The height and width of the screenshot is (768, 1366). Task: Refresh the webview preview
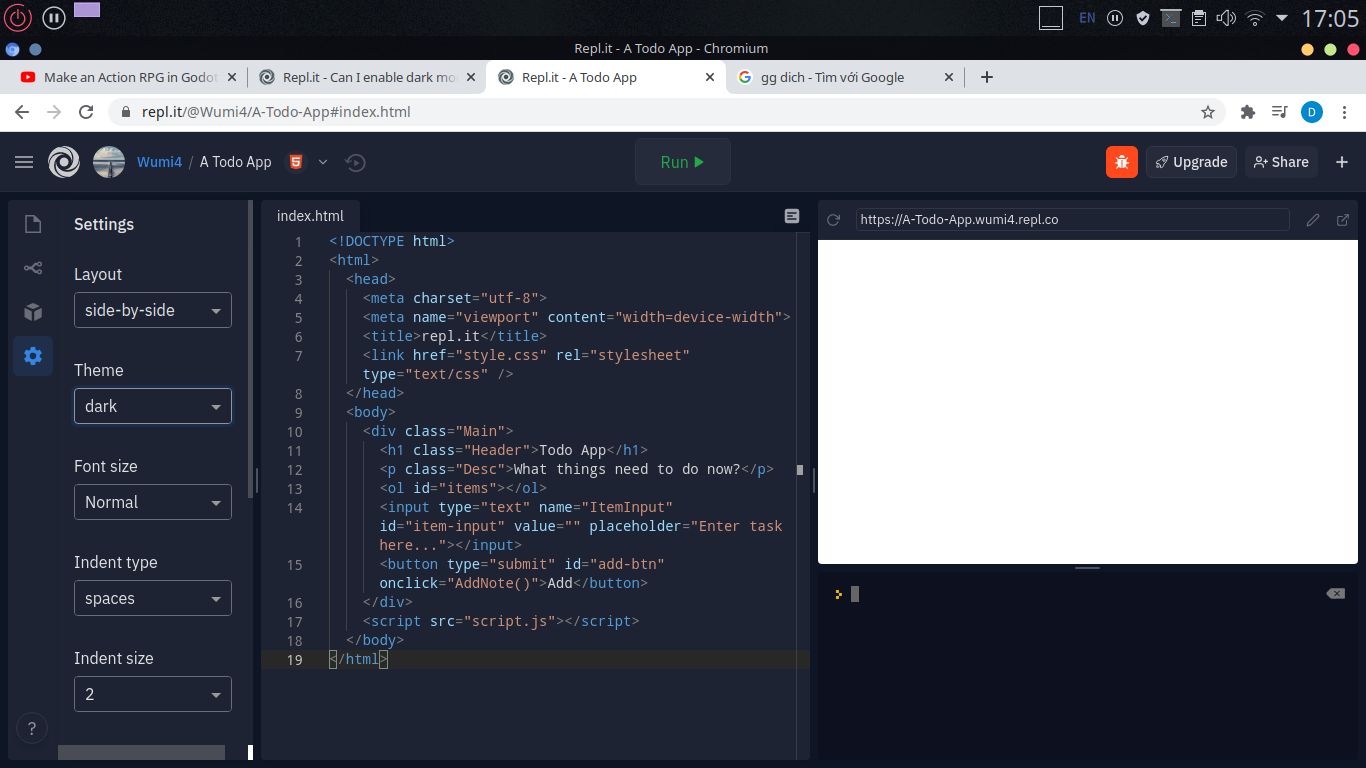835,219
